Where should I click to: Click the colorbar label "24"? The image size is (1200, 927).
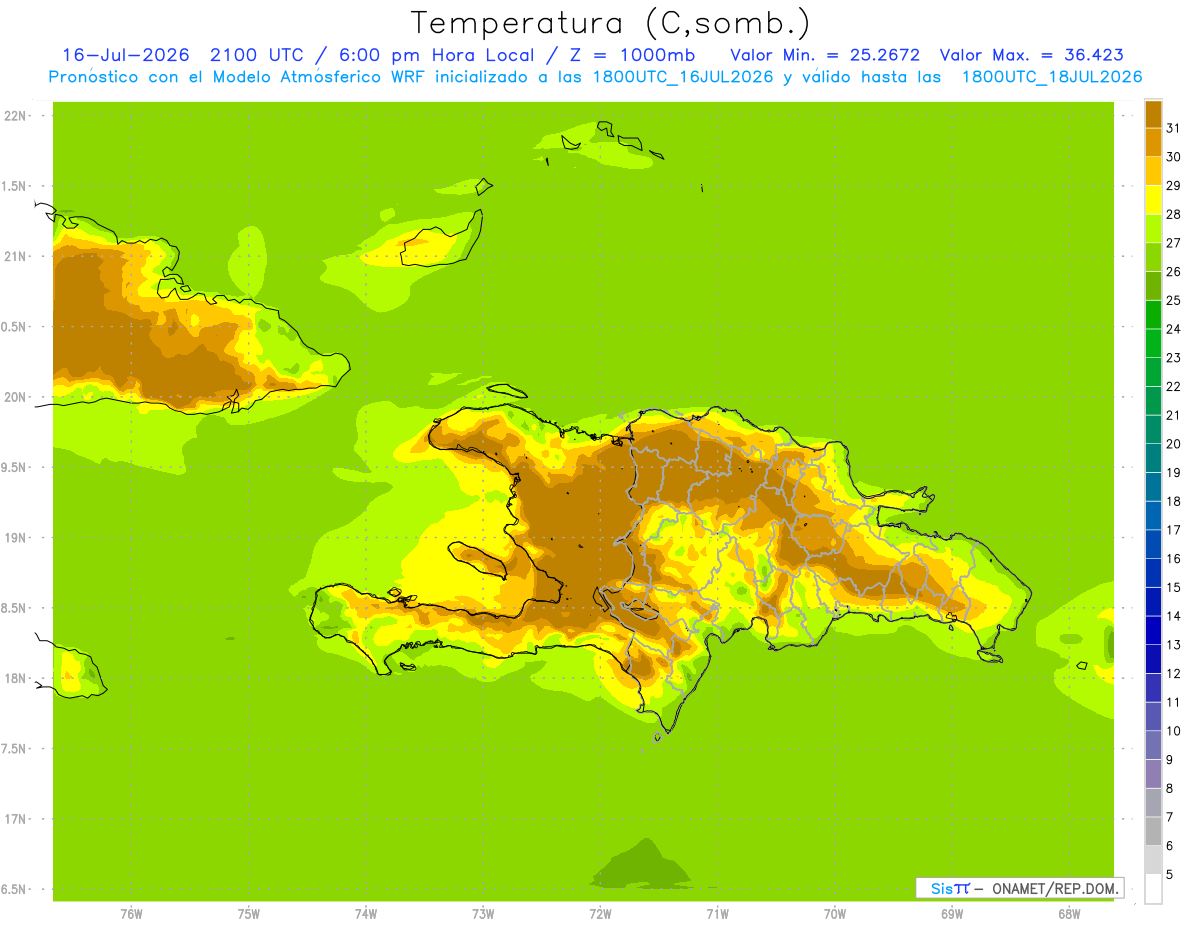click(1173, 329)
